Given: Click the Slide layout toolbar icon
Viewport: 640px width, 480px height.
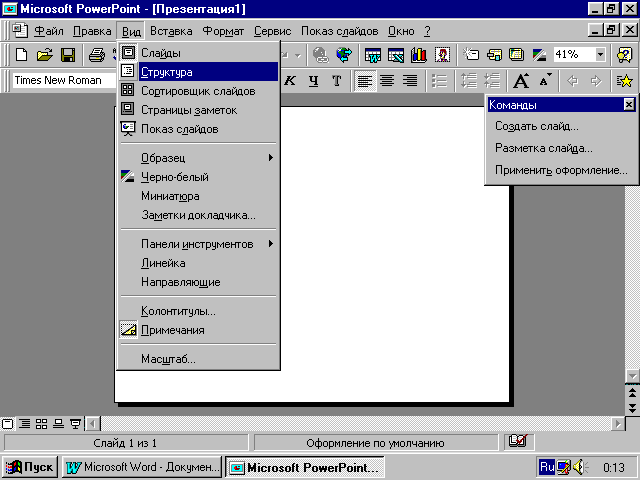Looking at the screenshot, I should click(494, 55).
